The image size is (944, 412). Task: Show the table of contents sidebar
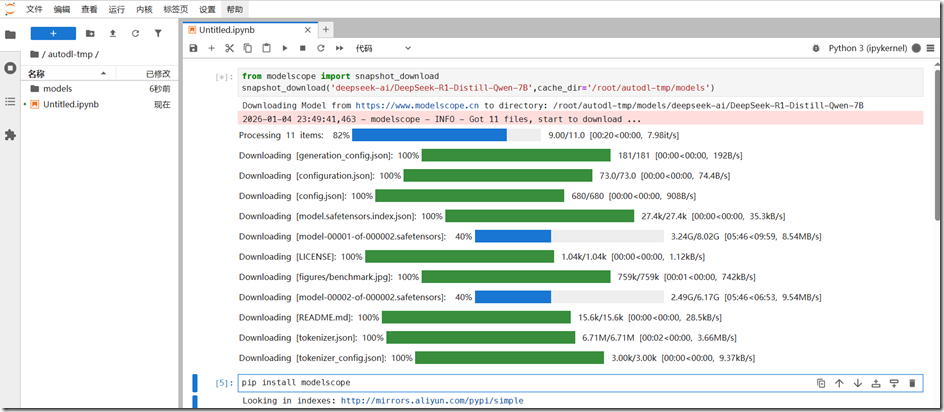click(x=10, y=102)
